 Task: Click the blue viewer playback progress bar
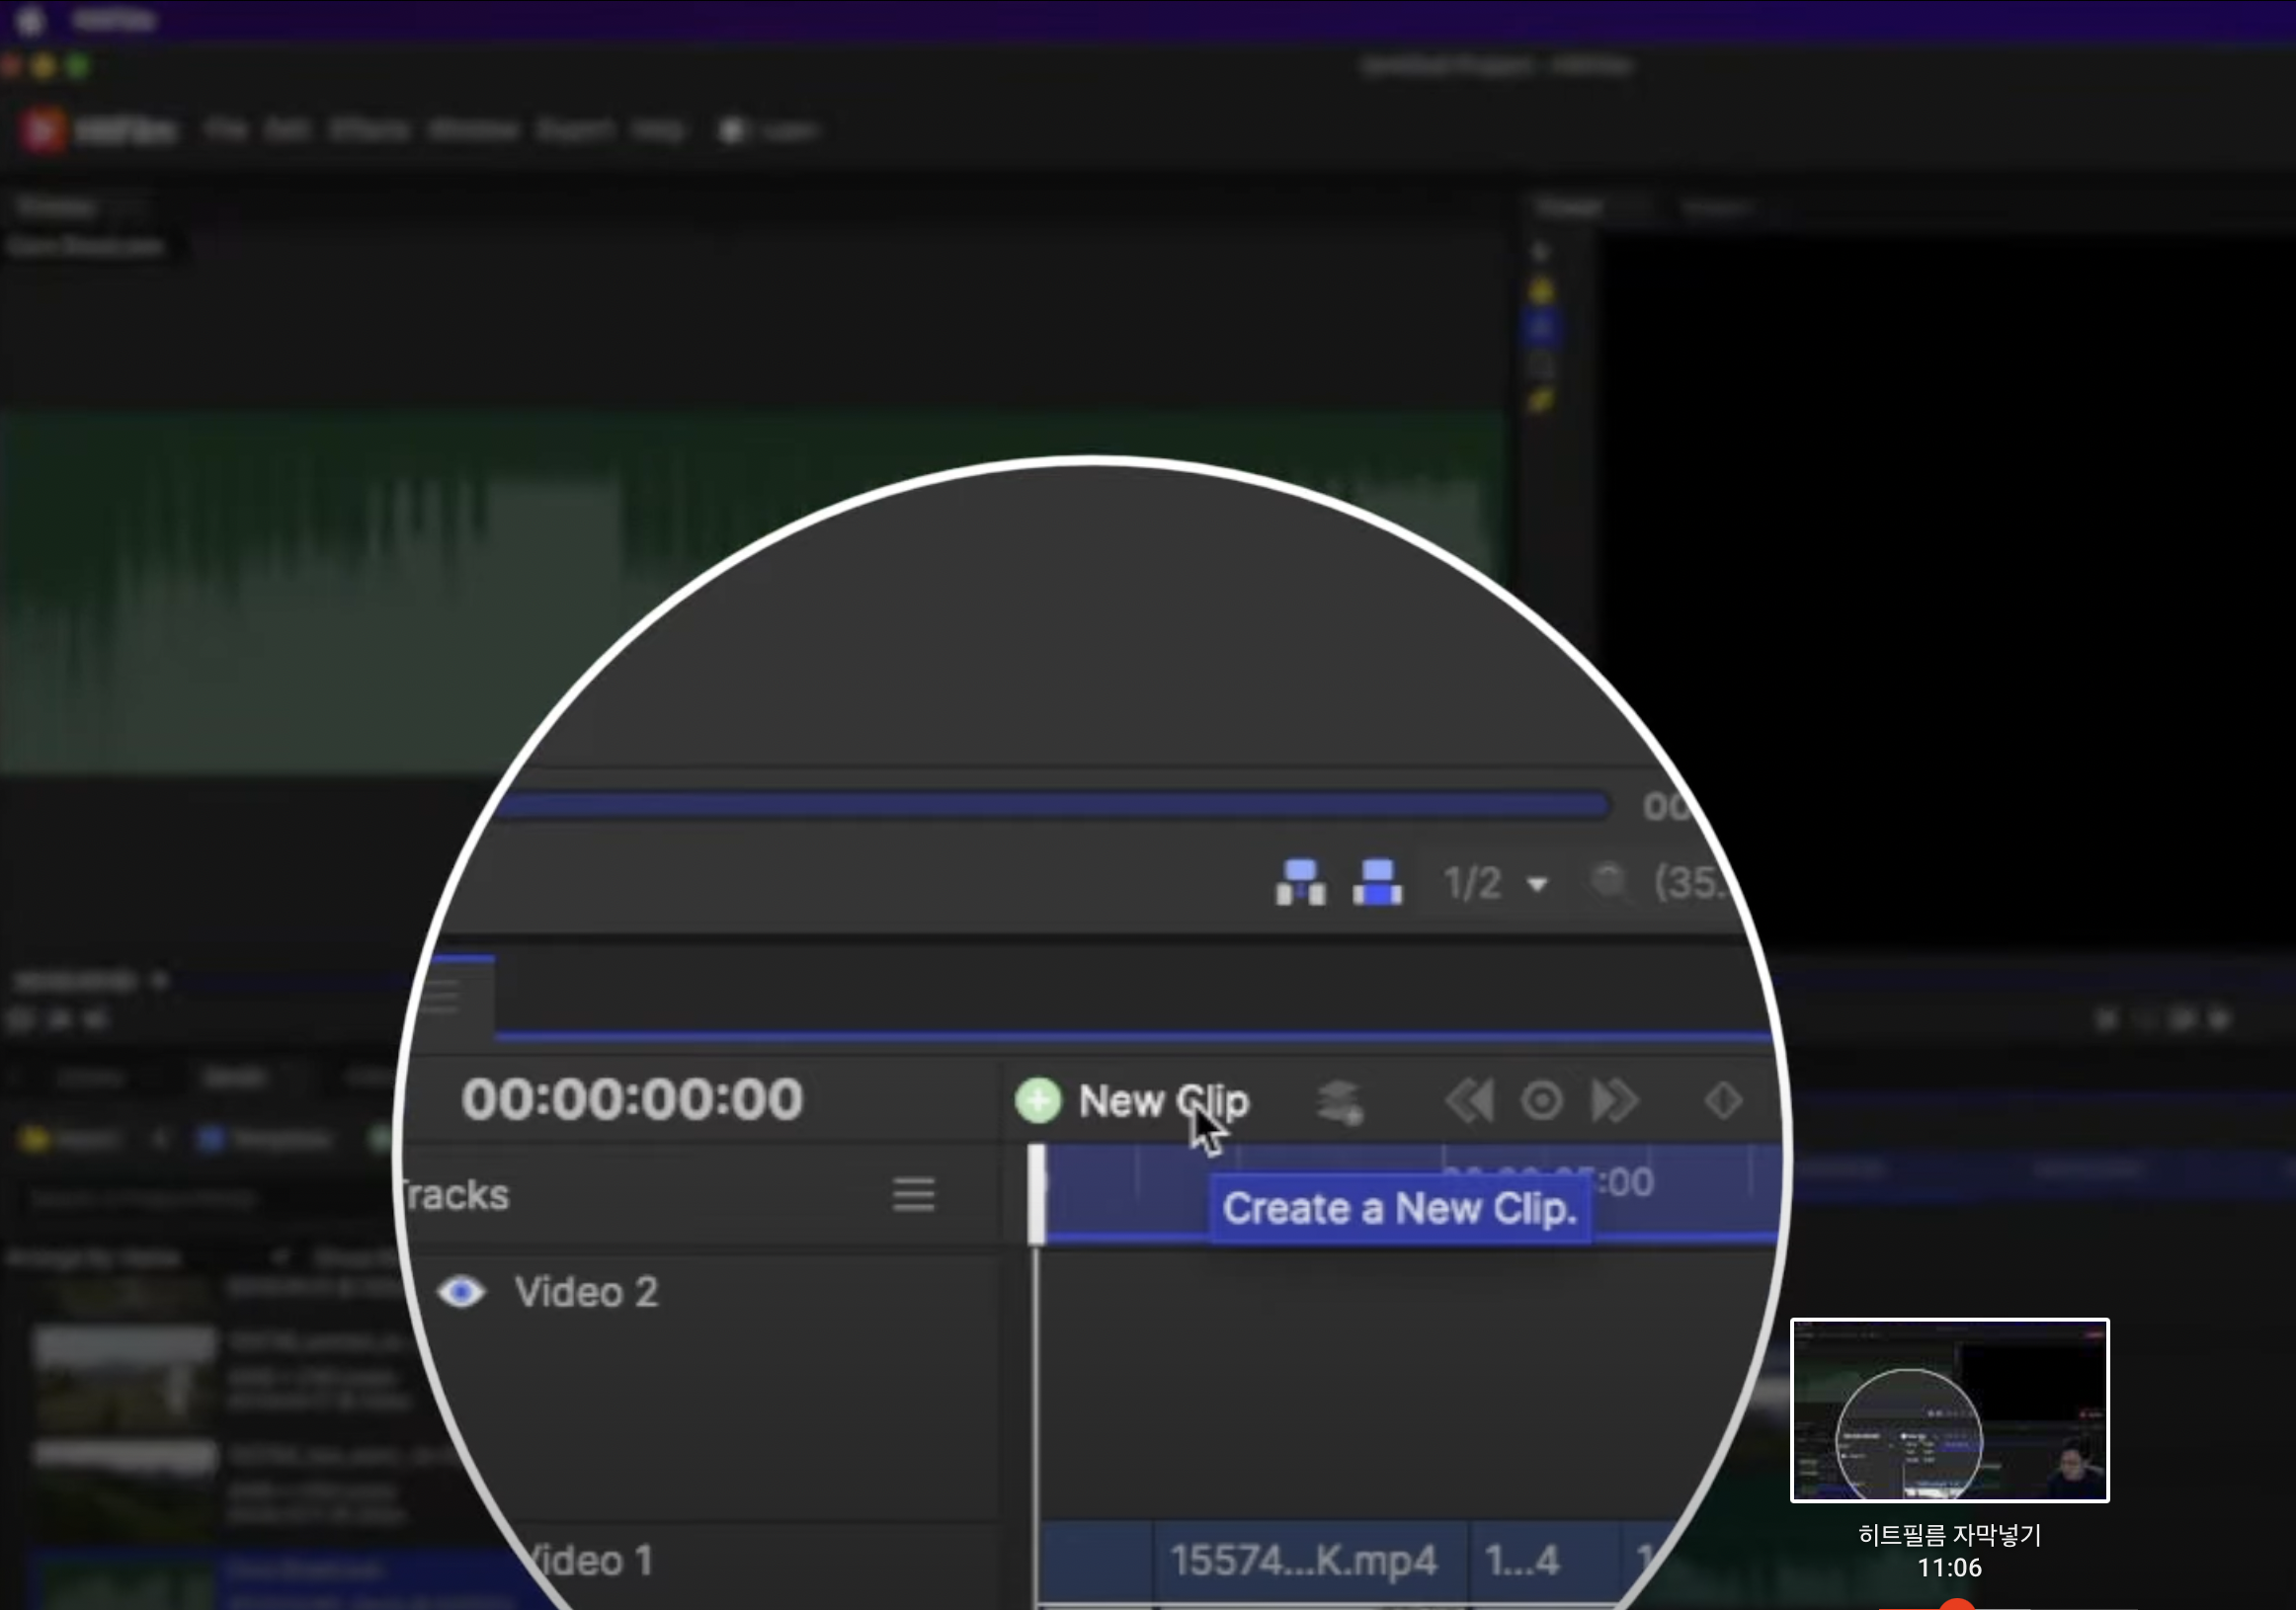(1050, 806)
